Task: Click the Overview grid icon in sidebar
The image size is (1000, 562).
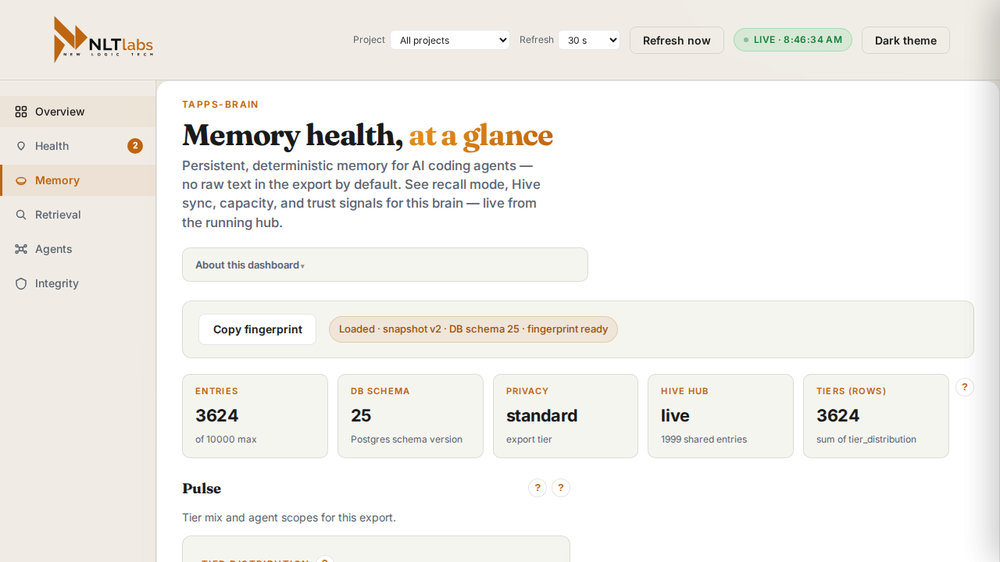Action: 21,112
